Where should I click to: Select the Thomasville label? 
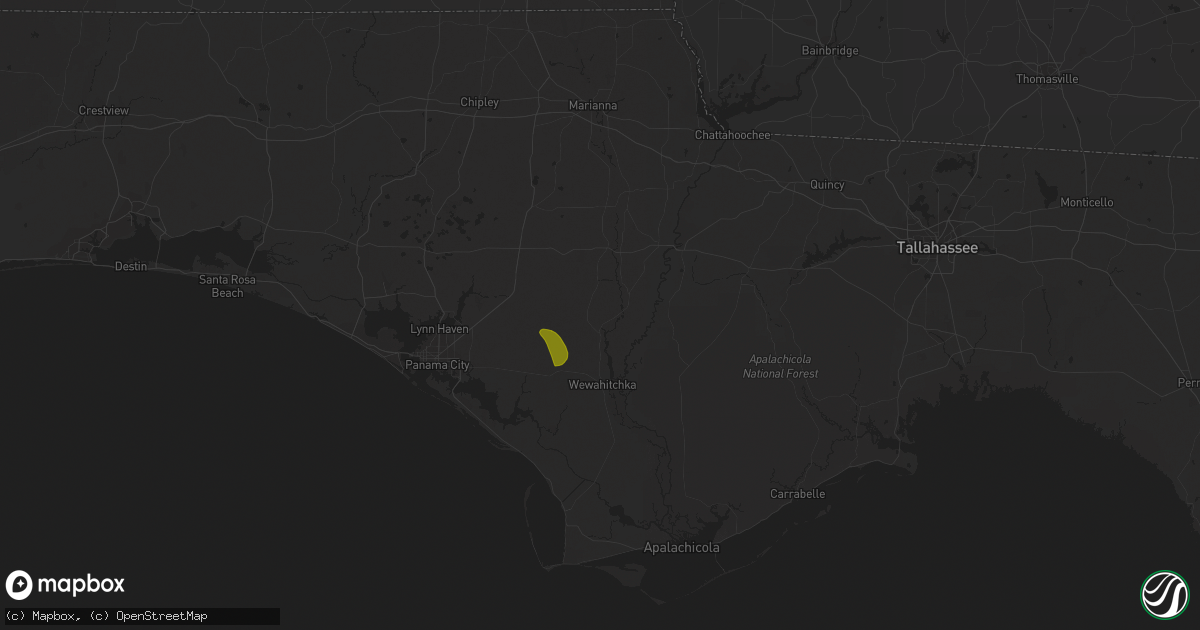[1047, 79]
